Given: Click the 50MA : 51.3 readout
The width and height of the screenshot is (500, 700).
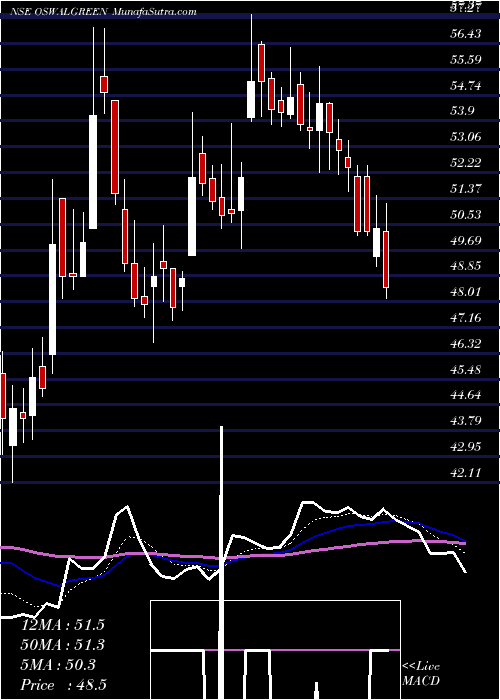Looking at the screenshot, I should [x=63, y=645].
